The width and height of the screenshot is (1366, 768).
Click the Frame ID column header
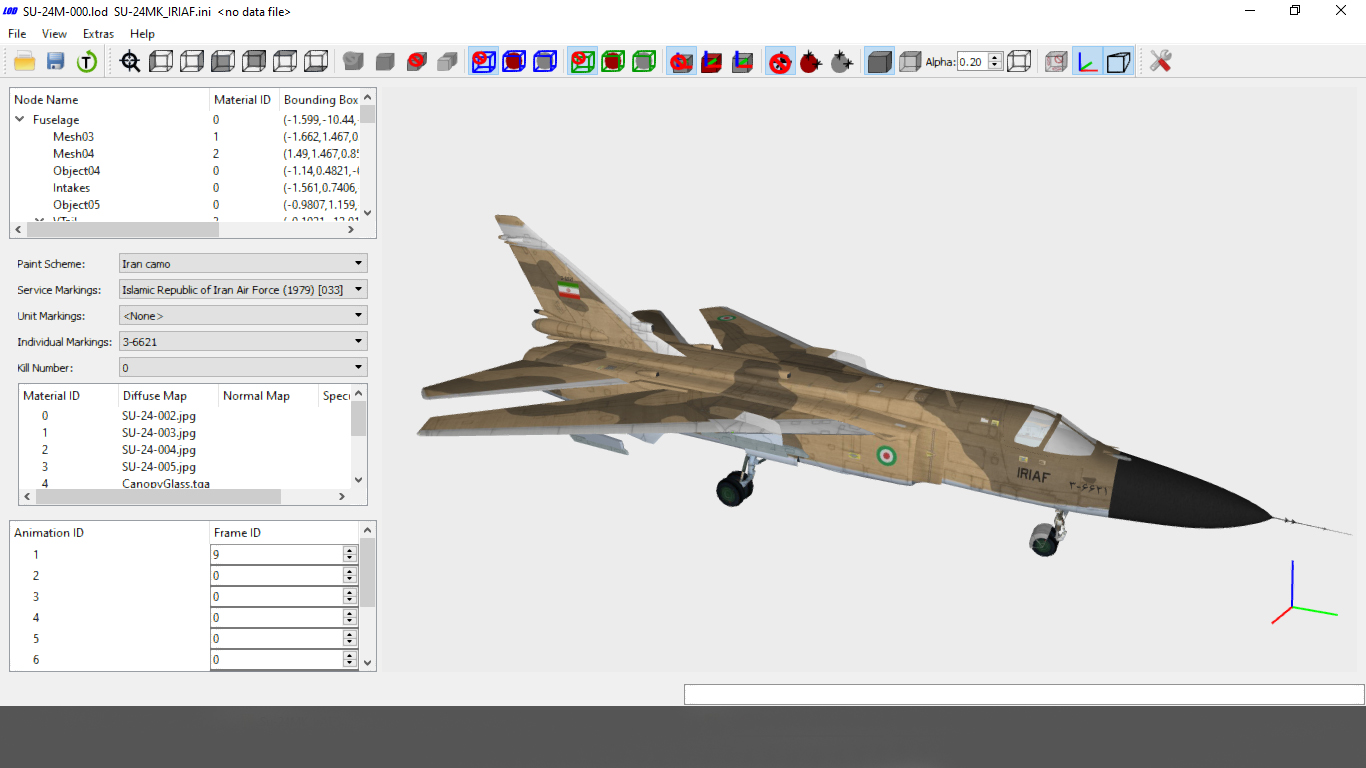(285, 533)
